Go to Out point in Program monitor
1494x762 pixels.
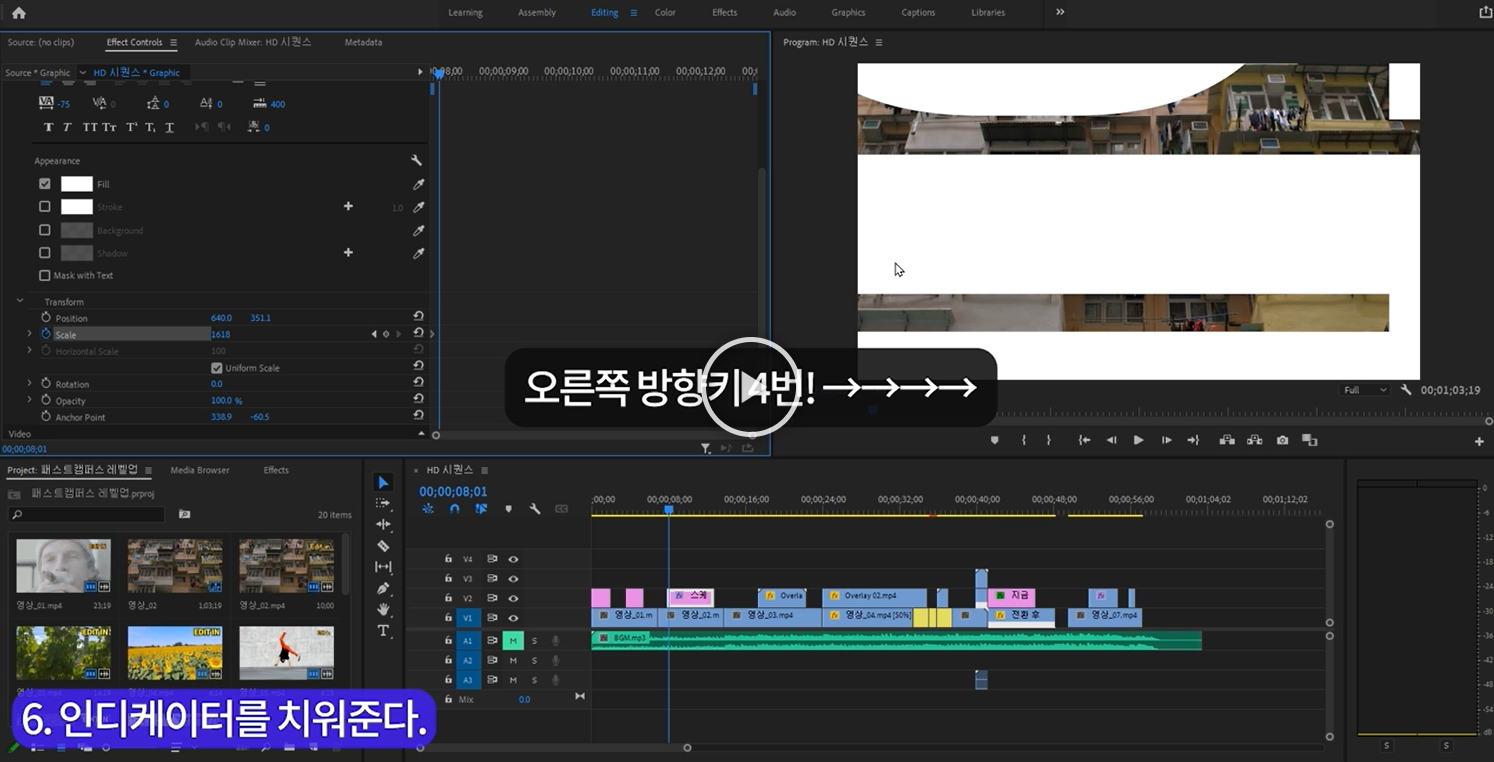click(1193, 440)
